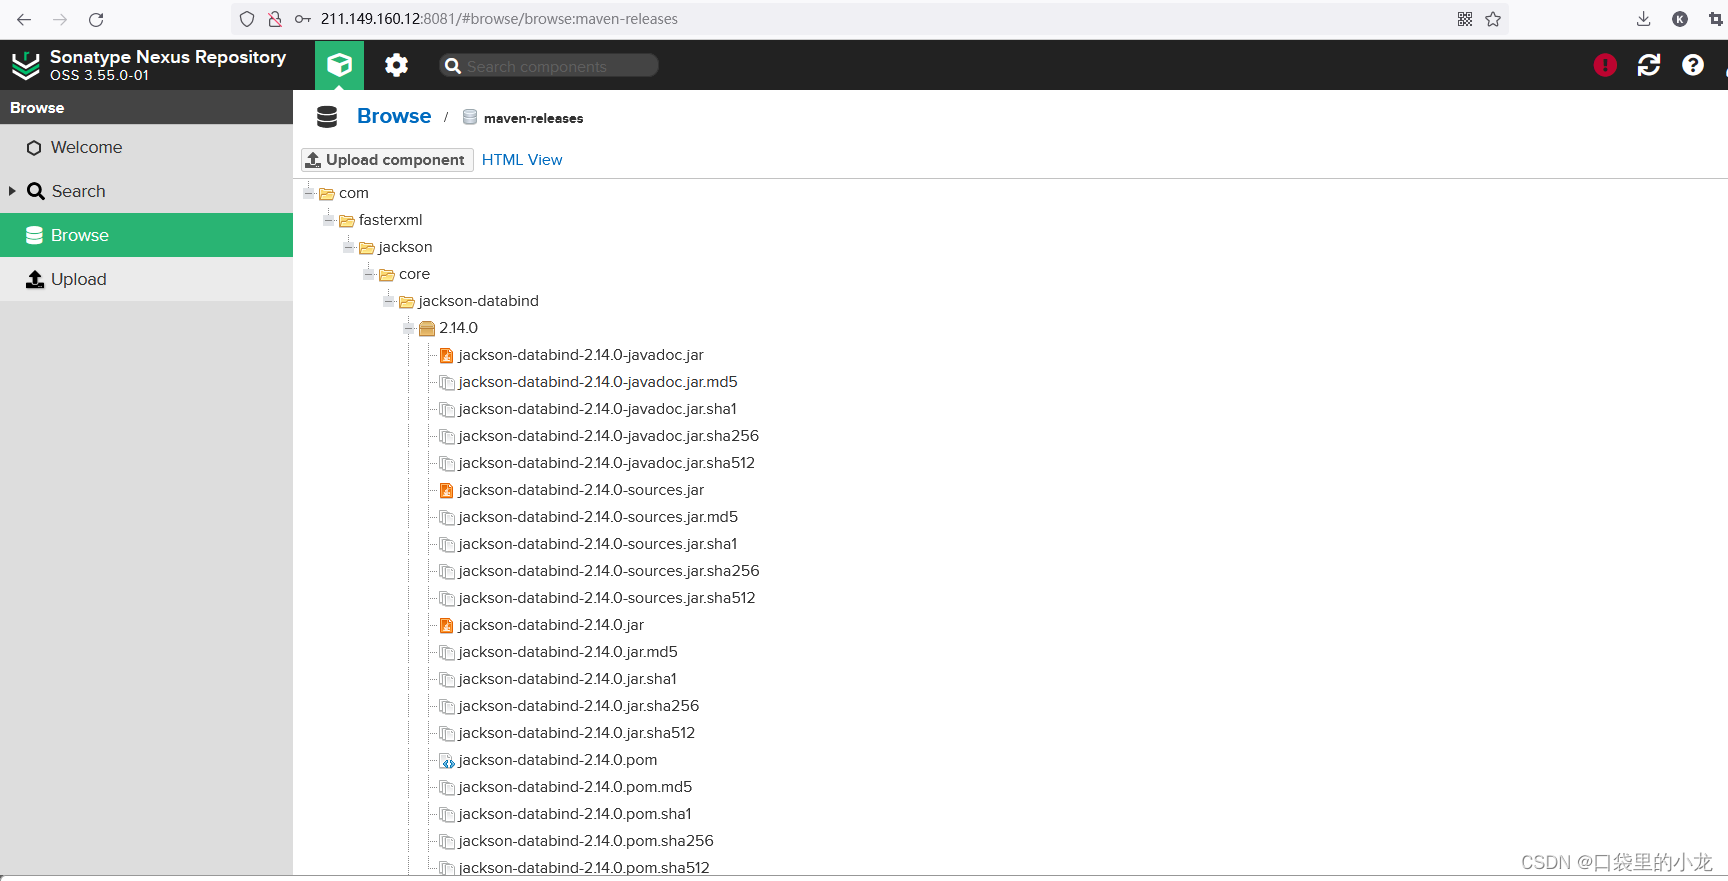Open the Administration gear icon
Viewport: 1728px width, 881px height.
coord(397,65)
